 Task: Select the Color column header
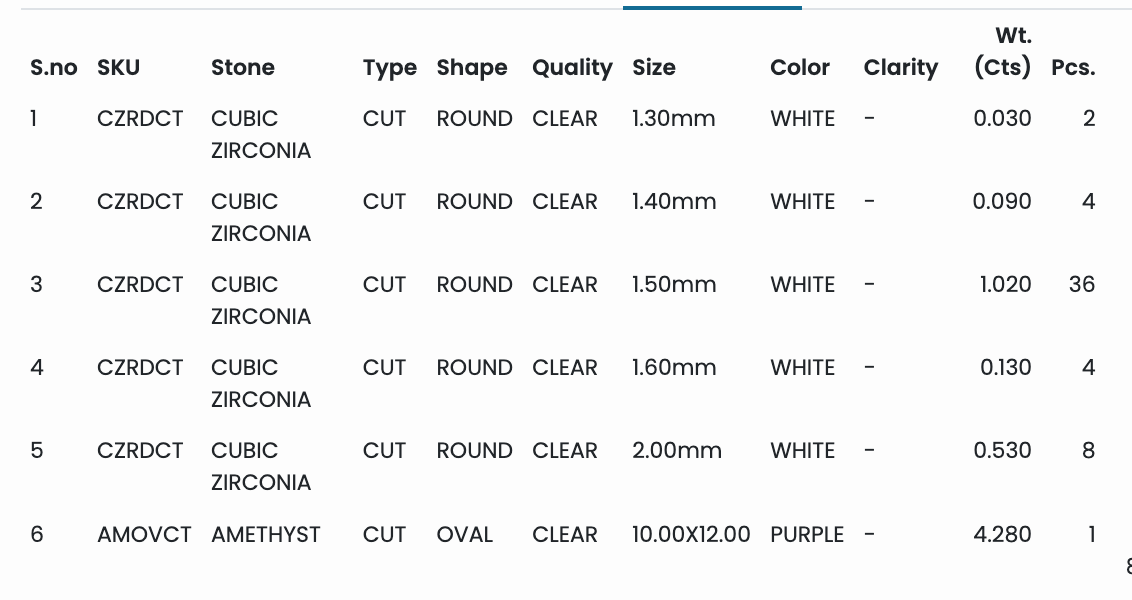click(800, 68)
